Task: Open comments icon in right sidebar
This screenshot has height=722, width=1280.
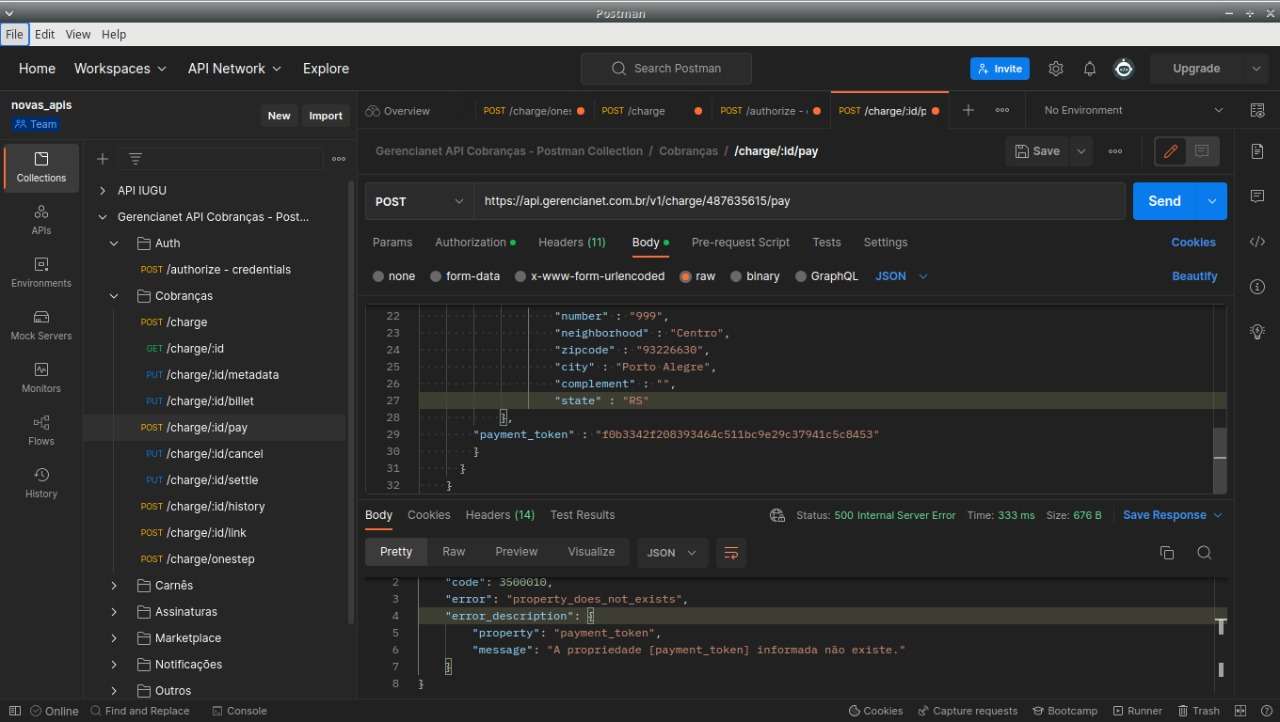Action: (x=1257, y=196)
